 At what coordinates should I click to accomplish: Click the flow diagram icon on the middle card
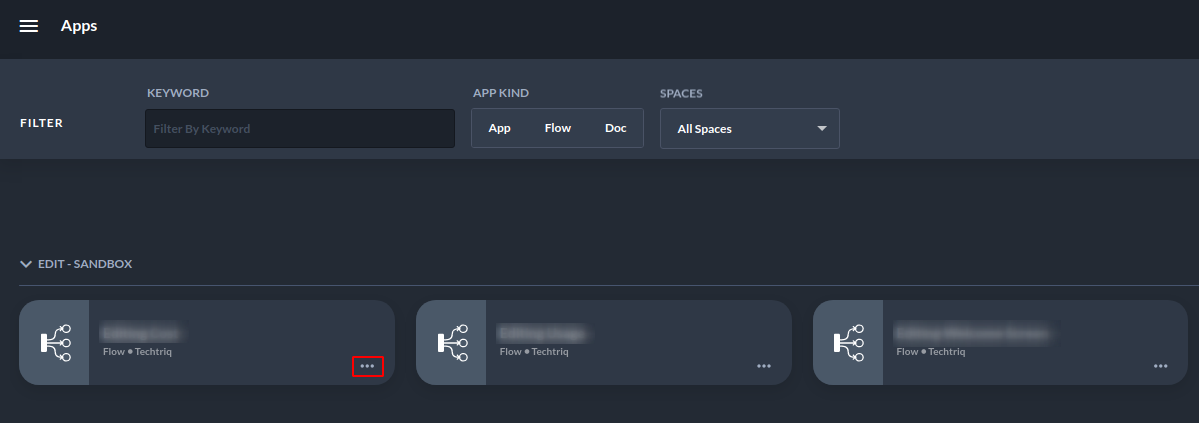pos(452,342)
